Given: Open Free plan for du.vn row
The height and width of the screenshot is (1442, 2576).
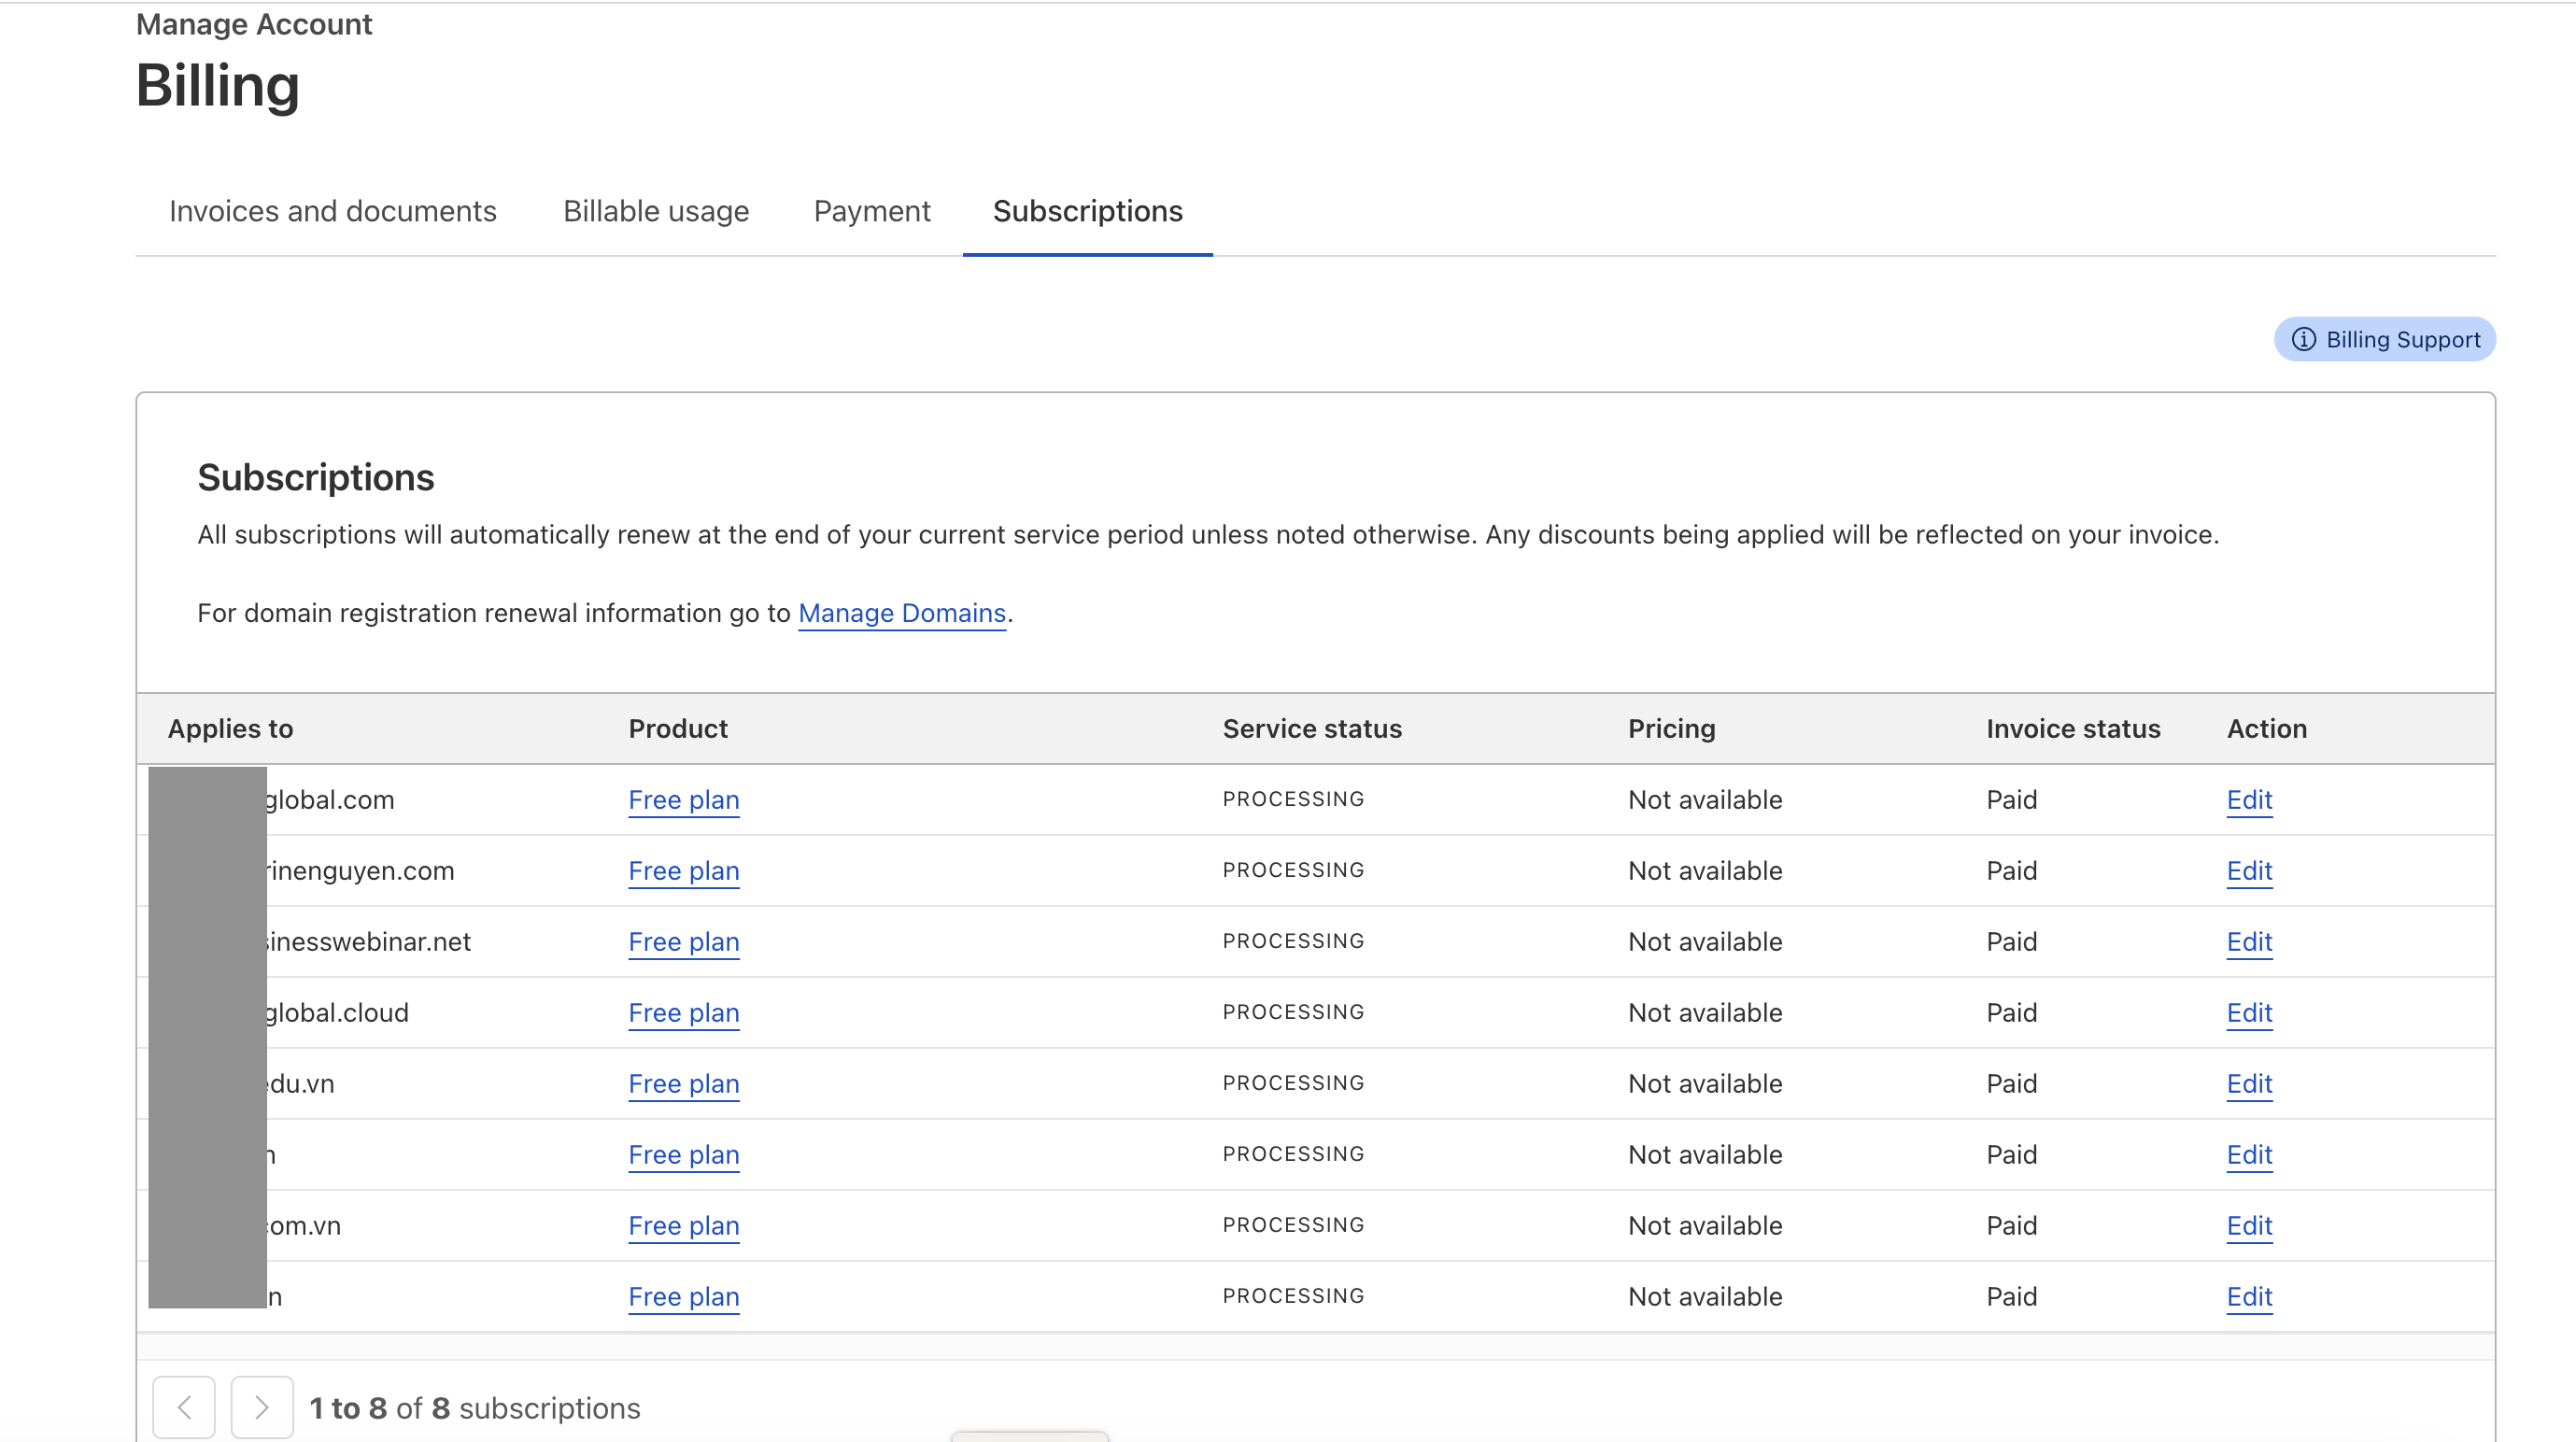Looking at the screenshot, I should click(683, 1084).
